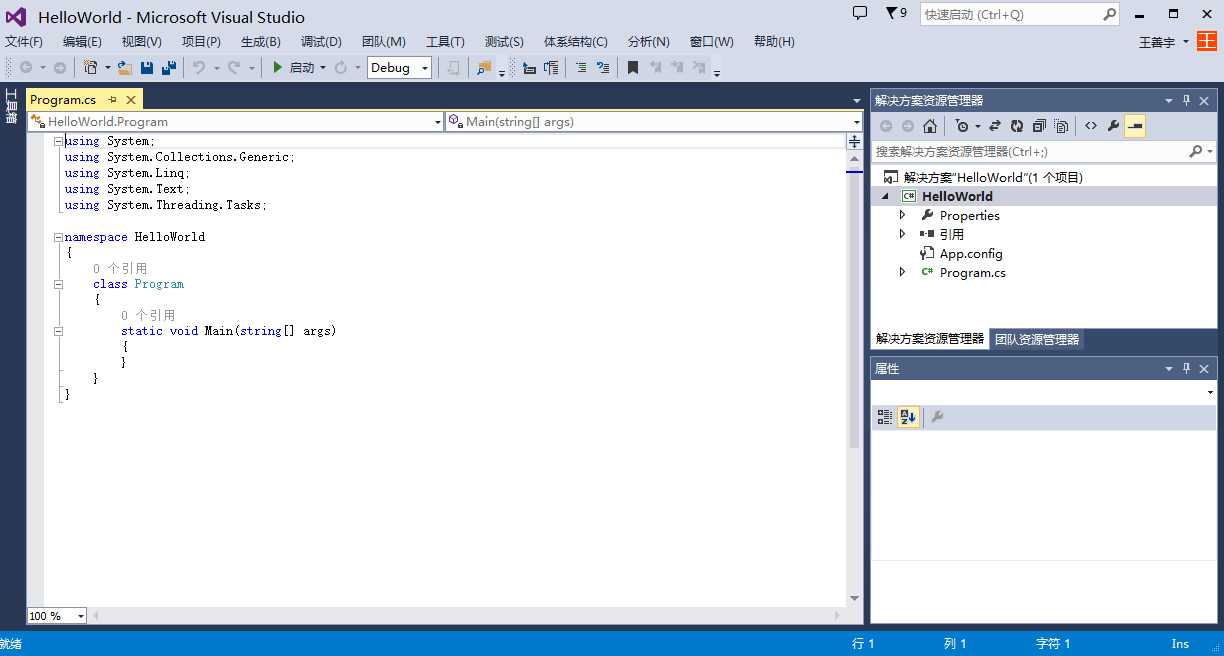Viewport: 1224px width, 656px height.
Task: Click the editor vertical scrollbar down arrow
Action: (854, 598)
